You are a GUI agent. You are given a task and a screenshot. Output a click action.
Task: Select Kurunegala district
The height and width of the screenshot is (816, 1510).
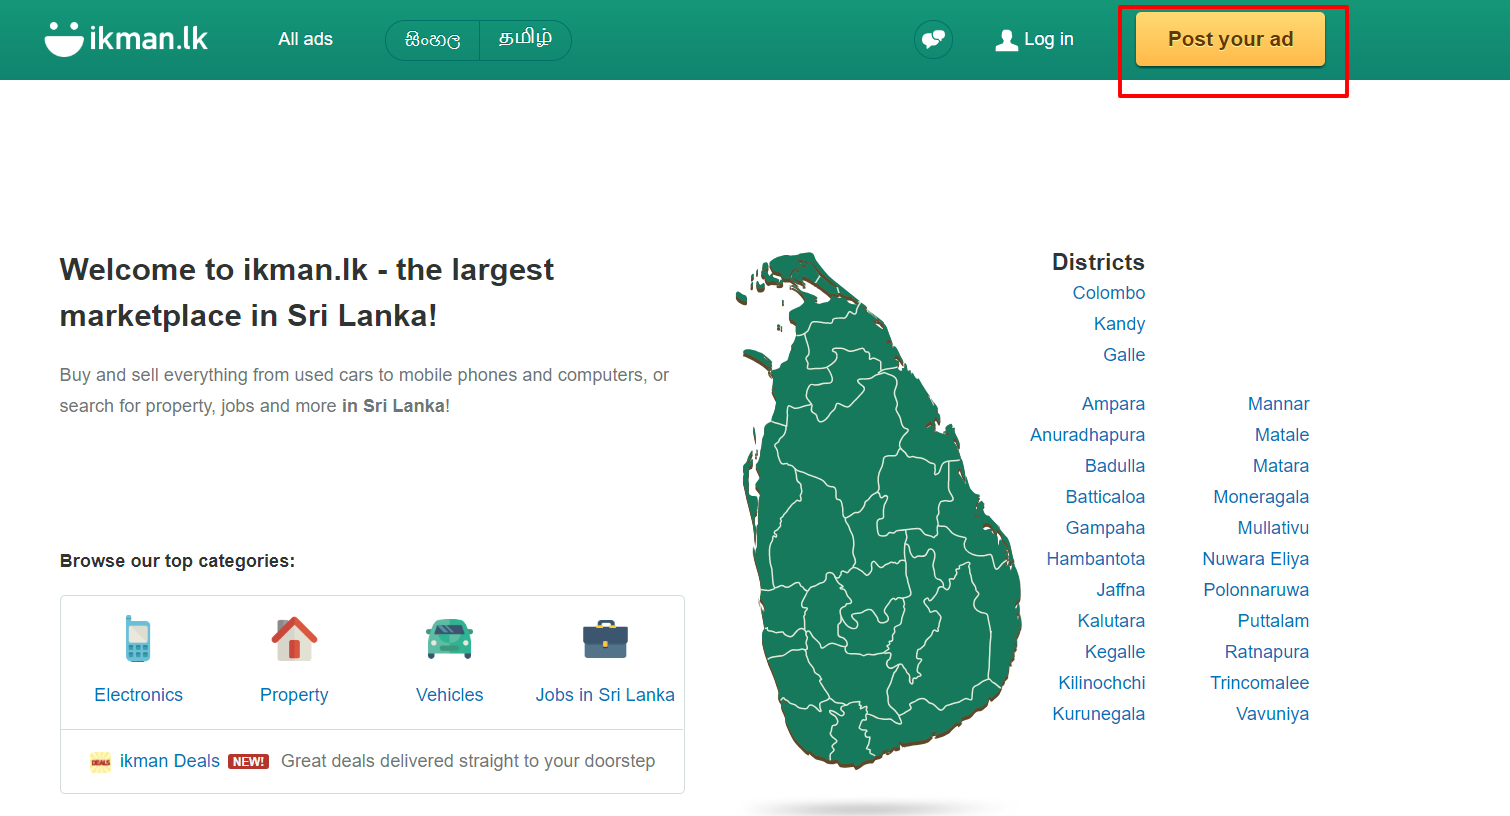[1099, 714]
